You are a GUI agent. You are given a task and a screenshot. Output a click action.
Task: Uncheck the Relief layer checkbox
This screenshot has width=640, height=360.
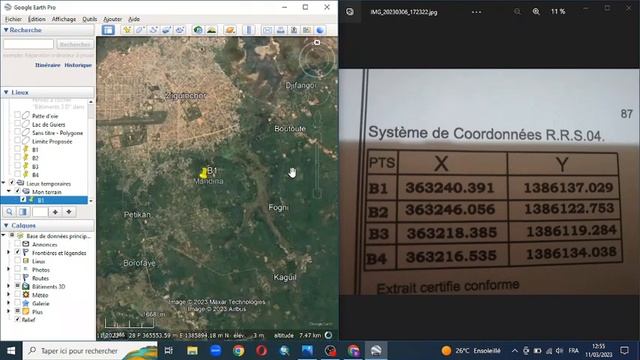(x=18, y=320)
